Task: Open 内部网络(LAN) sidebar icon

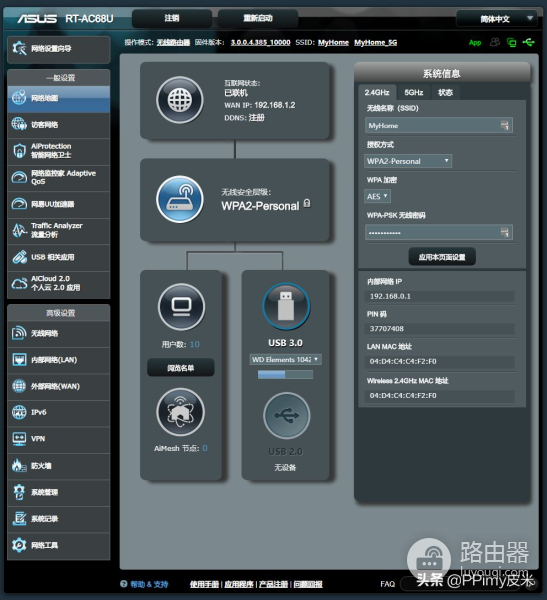Action: click(19, 359)
